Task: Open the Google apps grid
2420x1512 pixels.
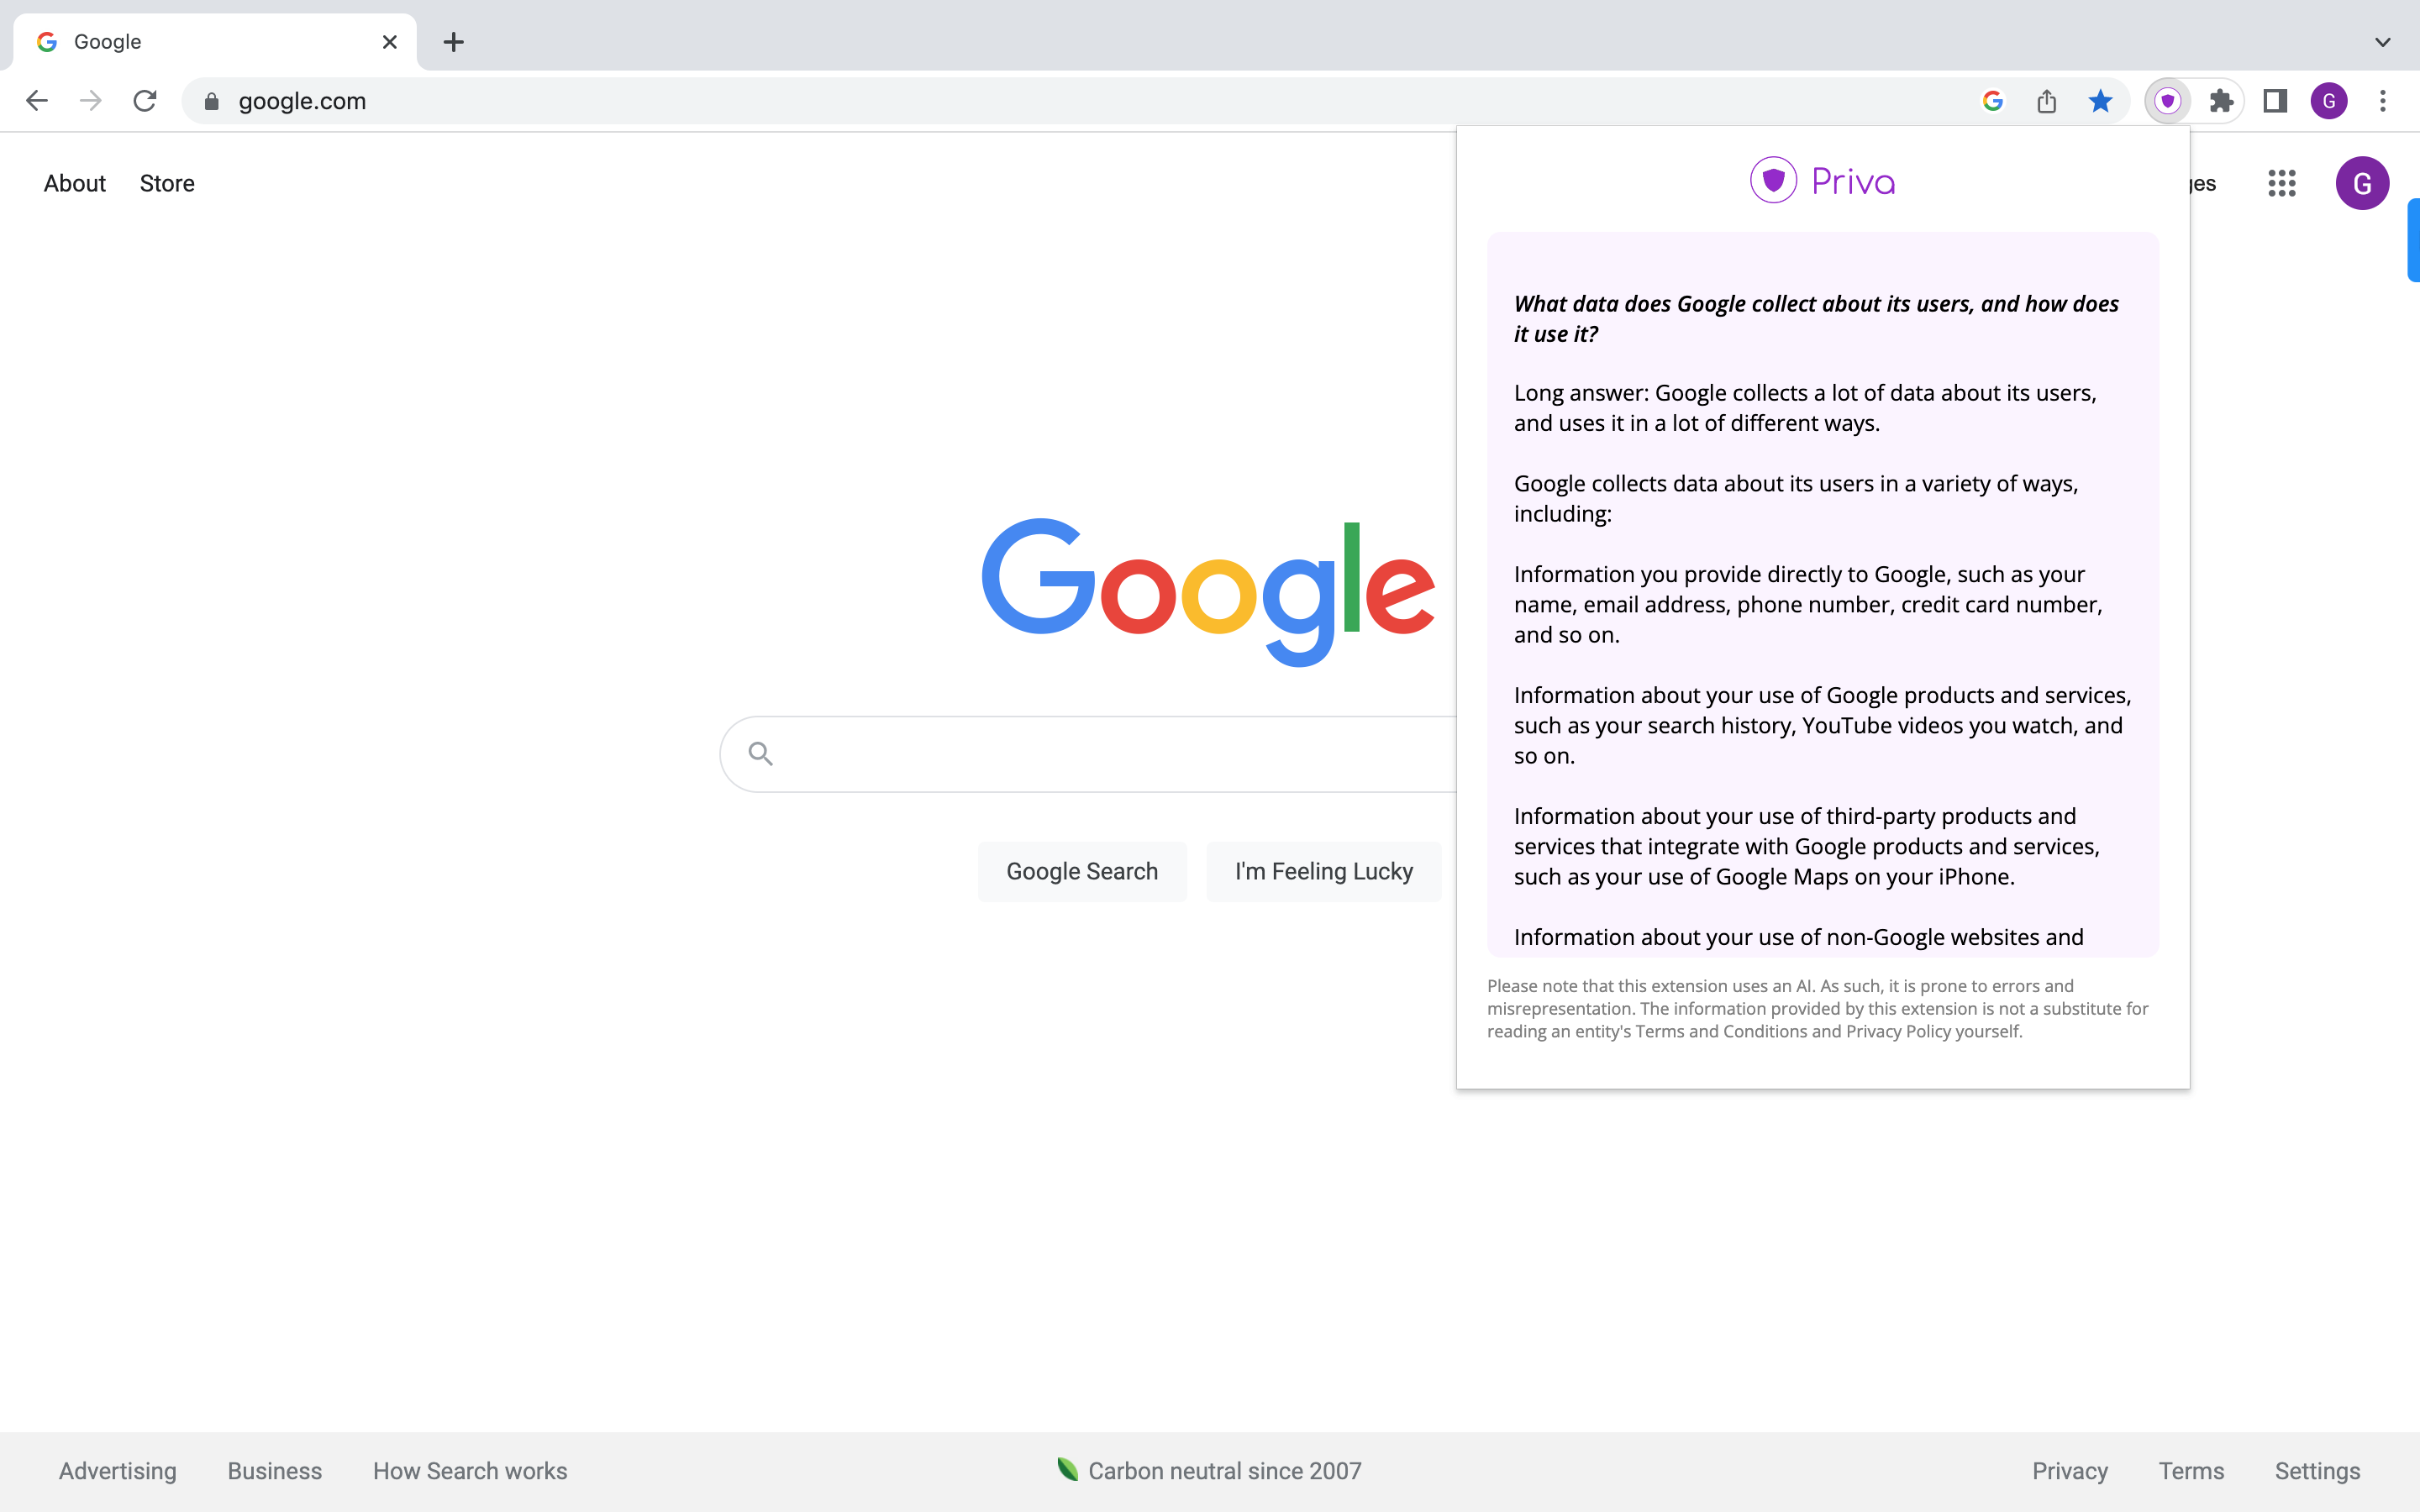Action: click(x=2281, y=183)
